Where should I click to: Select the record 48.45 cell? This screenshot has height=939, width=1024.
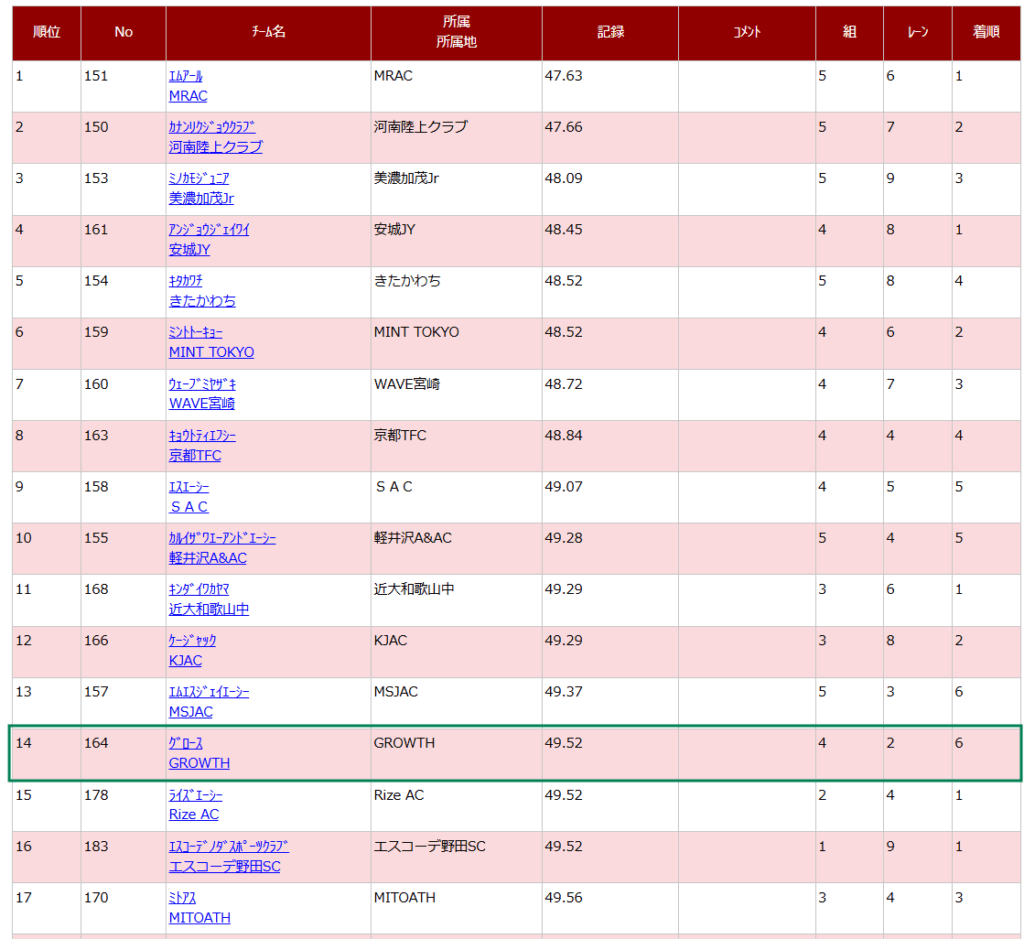(611, 241)
